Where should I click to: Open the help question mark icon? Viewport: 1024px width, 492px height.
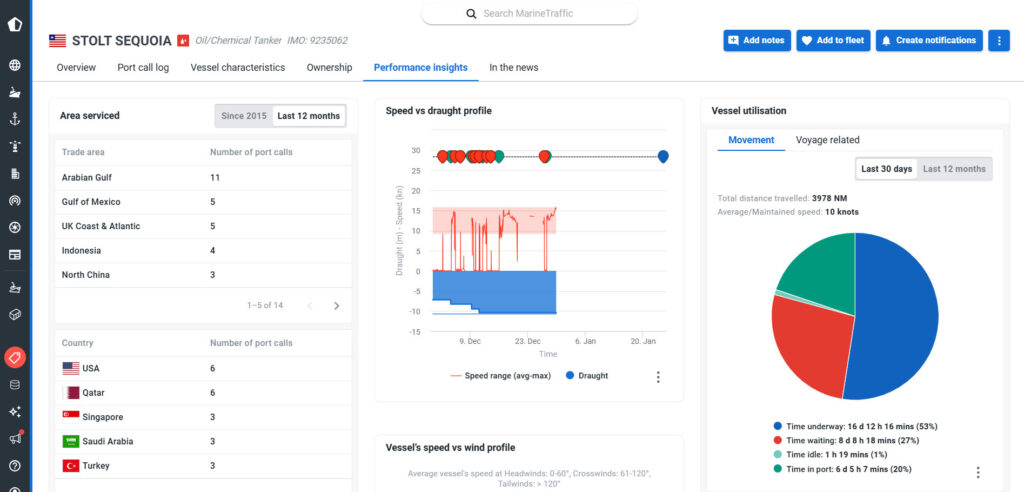point(14,466)
